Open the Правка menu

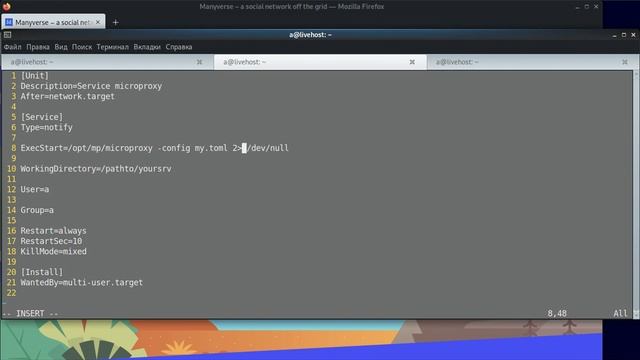38,47
